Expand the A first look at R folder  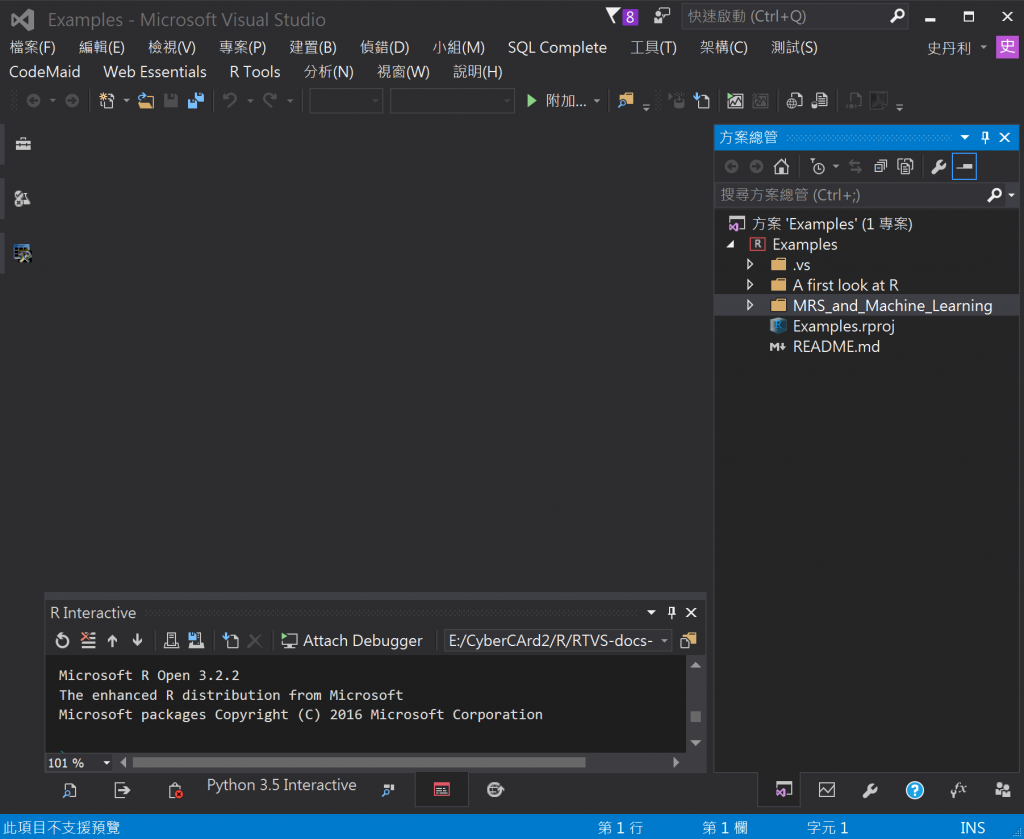[x=750, y=285]
